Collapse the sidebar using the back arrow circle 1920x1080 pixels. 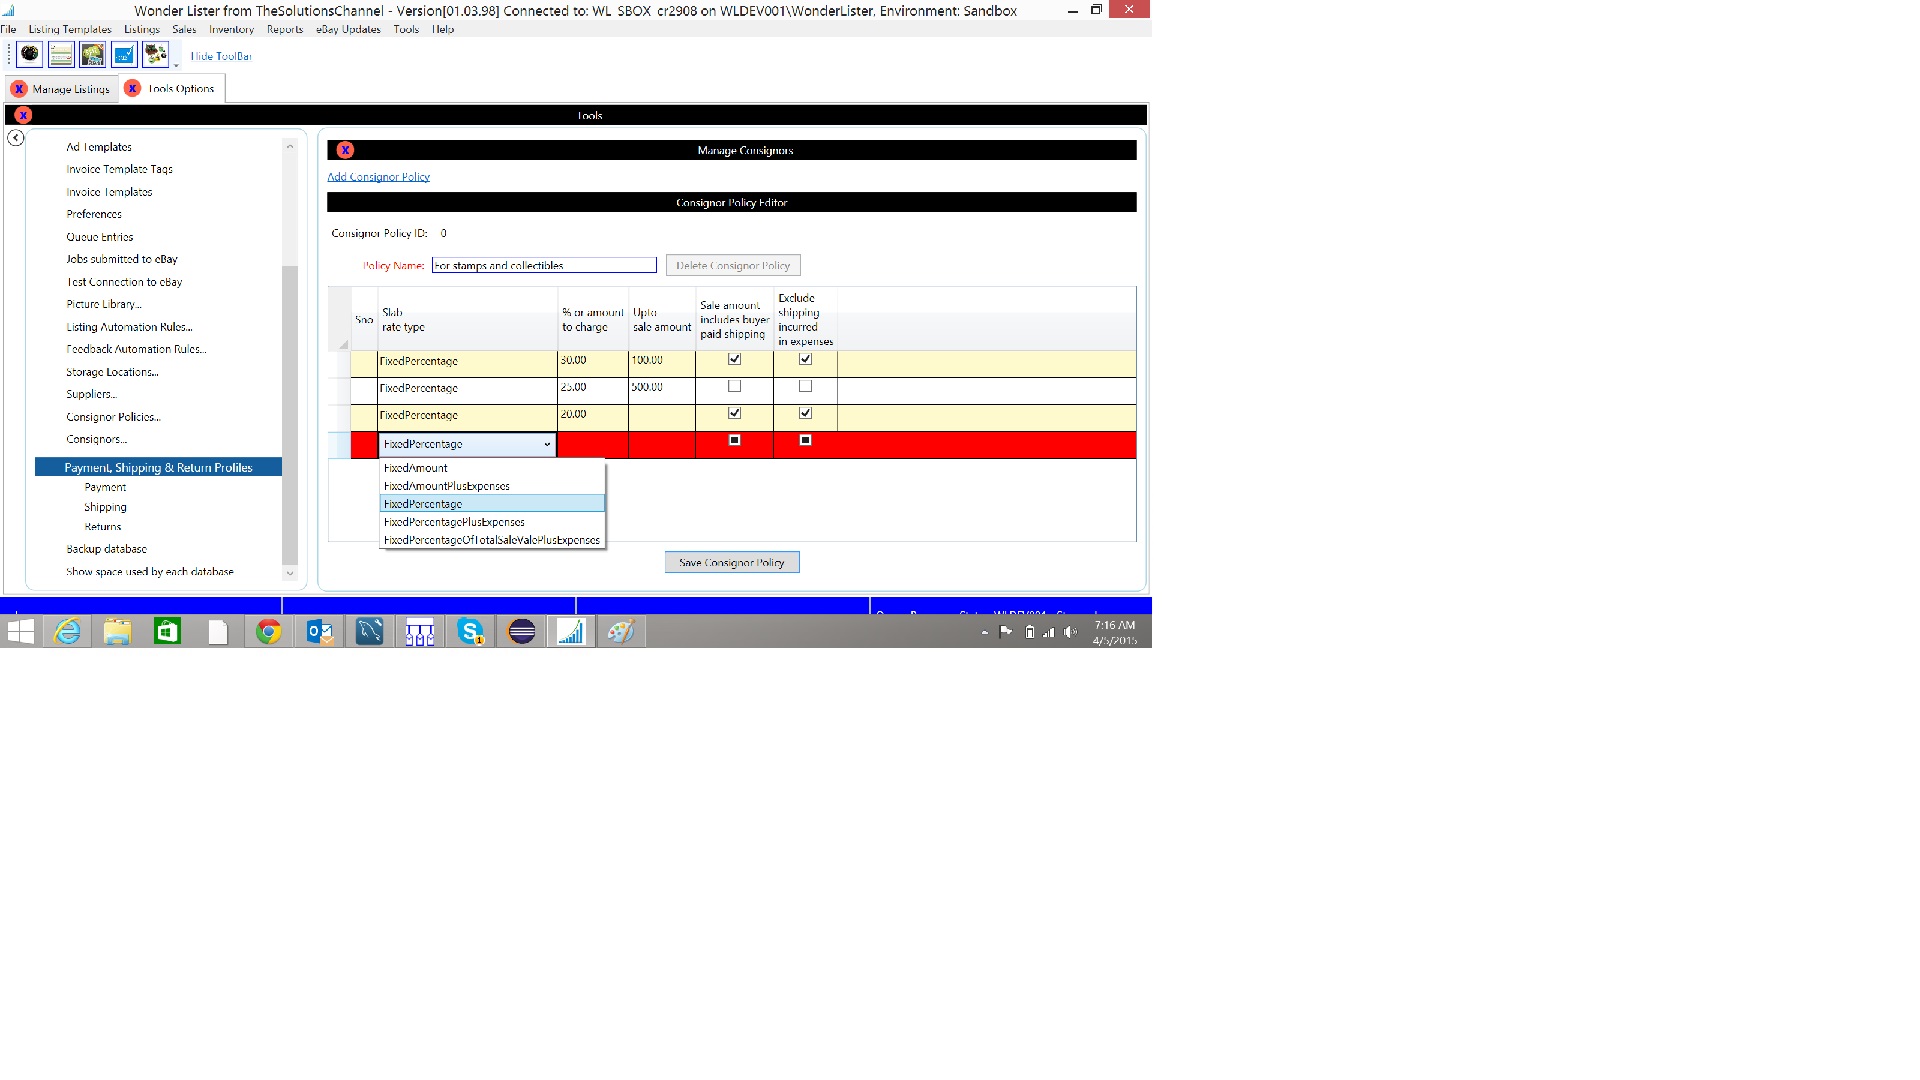[16, 138]
